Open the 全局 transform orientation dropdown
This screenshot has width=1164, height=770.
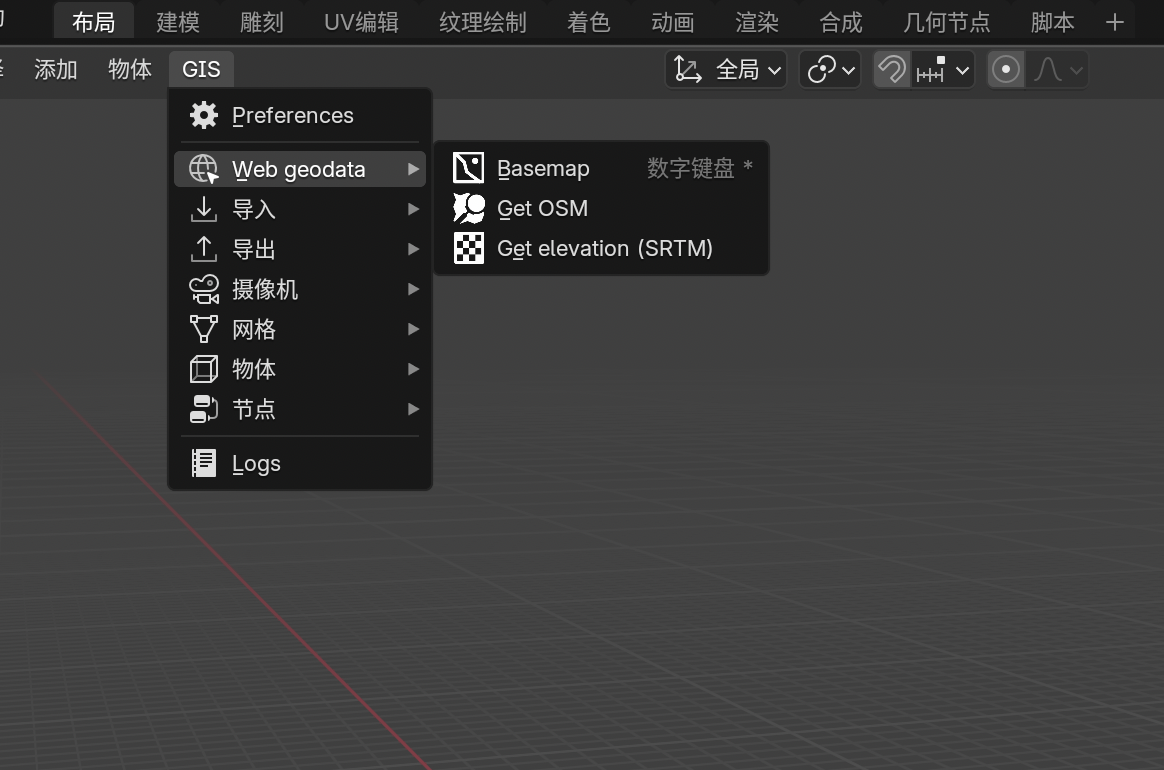click(726, 69)
